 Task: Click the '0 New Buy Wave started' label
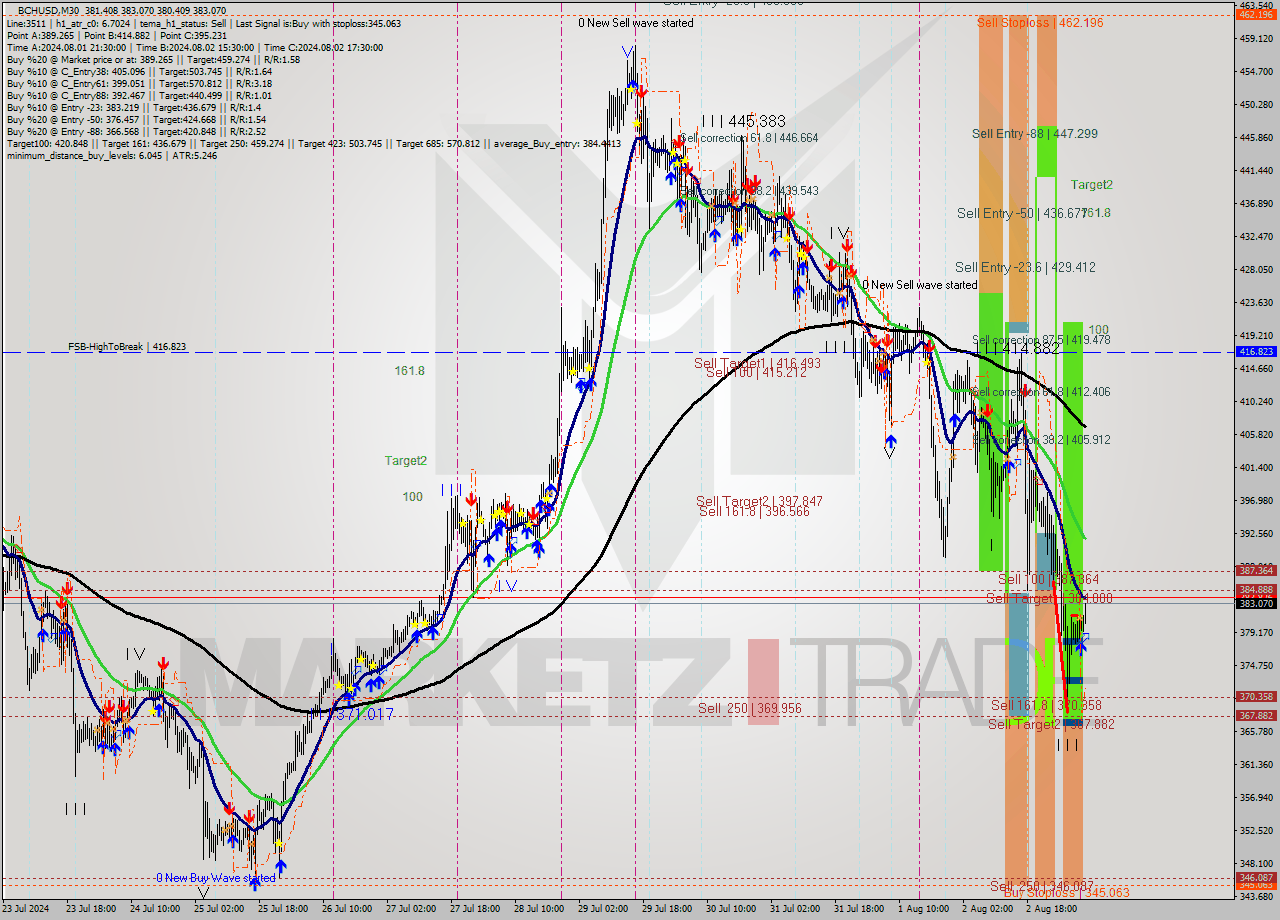tap(215, 878)
